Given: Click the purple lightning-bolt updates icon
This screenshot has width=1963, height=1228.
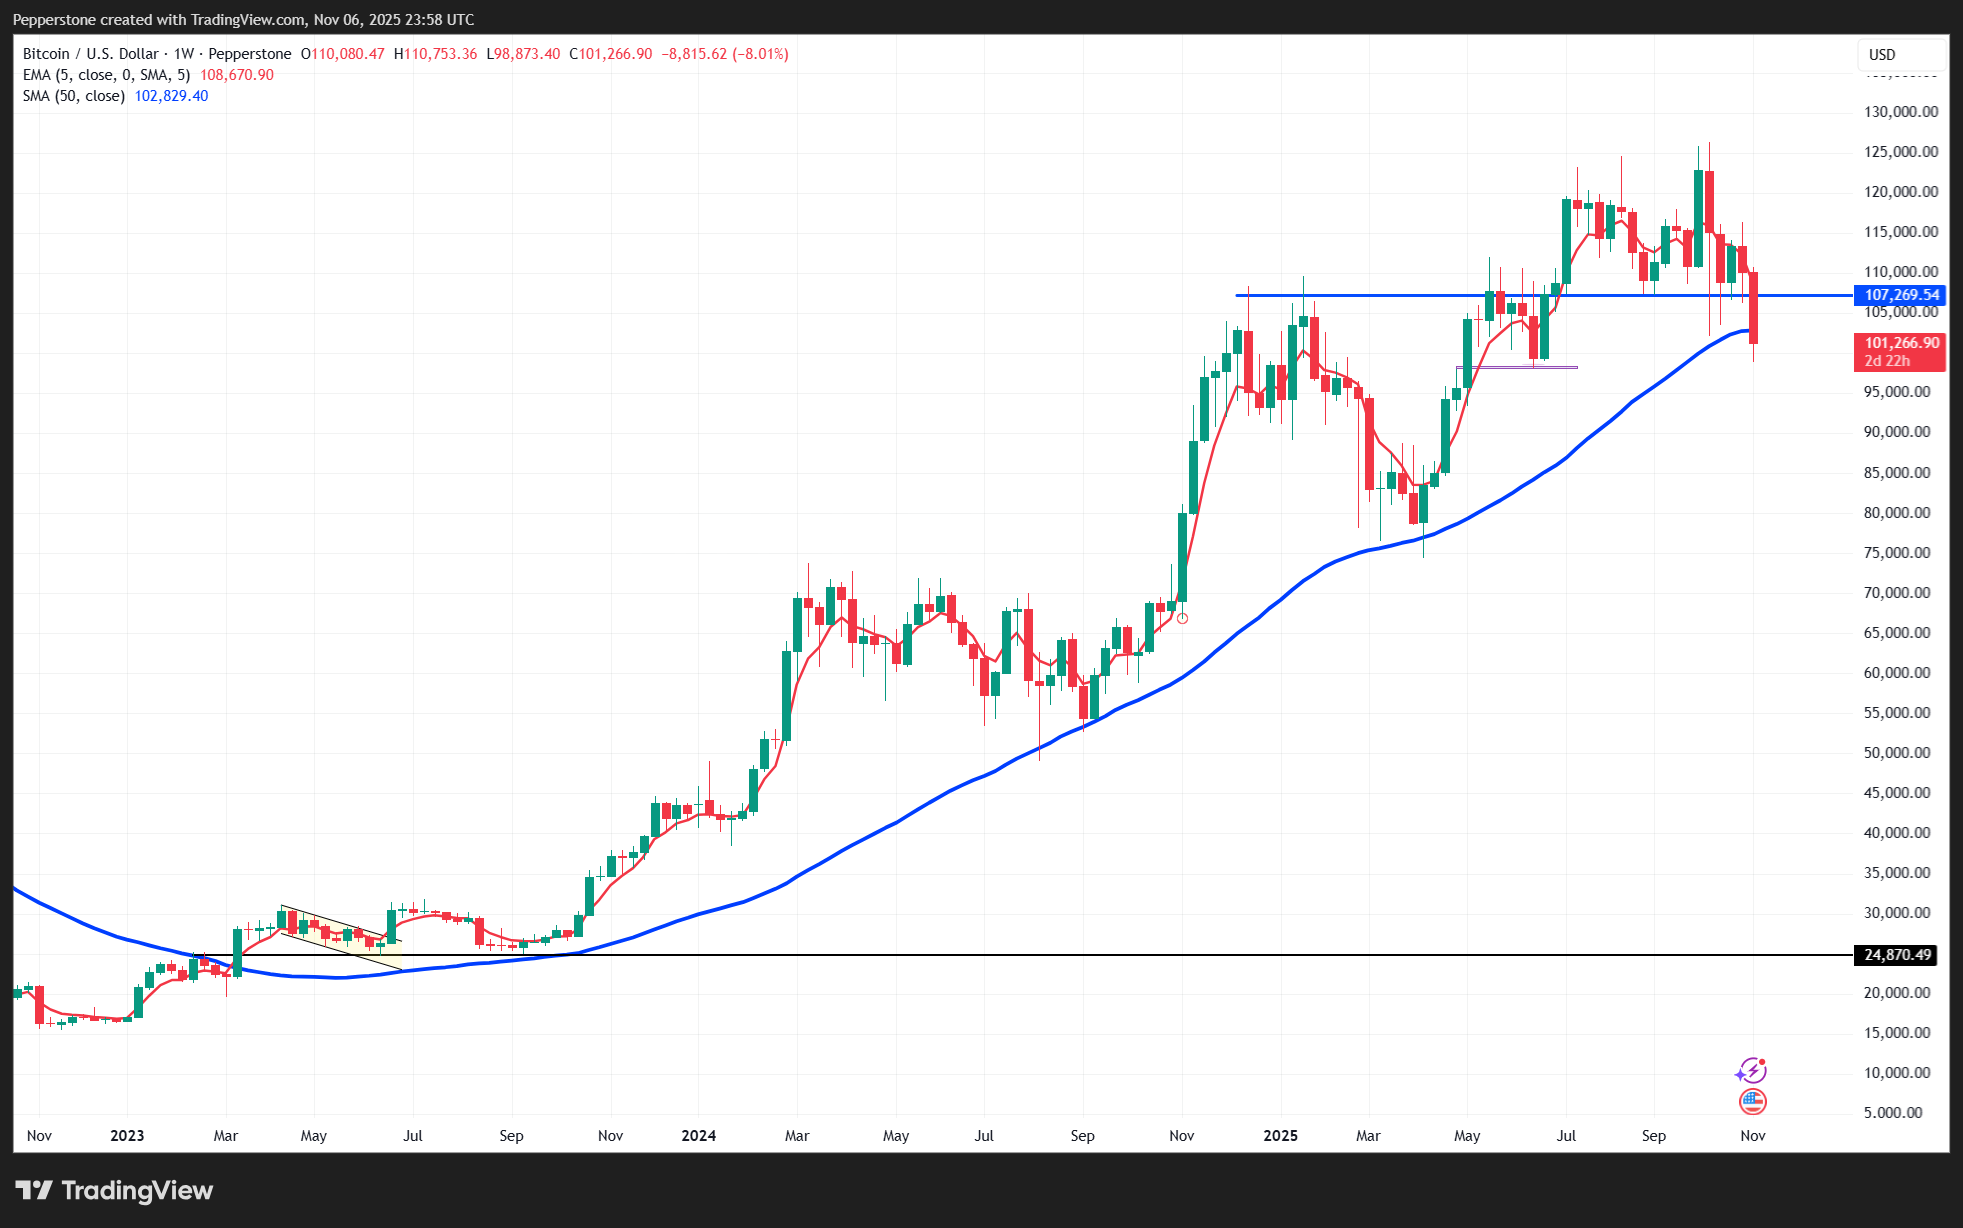Looking at the screenshot, I should point(1751,1071).
